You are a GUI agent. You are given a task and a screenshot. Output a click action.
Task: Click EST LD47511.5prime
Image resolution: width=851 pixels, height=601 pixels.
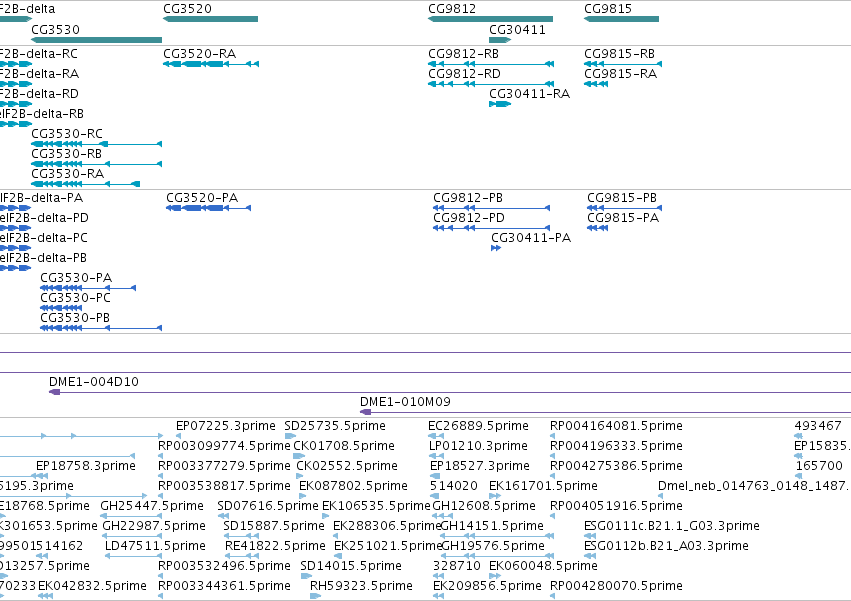click(155, 546)
